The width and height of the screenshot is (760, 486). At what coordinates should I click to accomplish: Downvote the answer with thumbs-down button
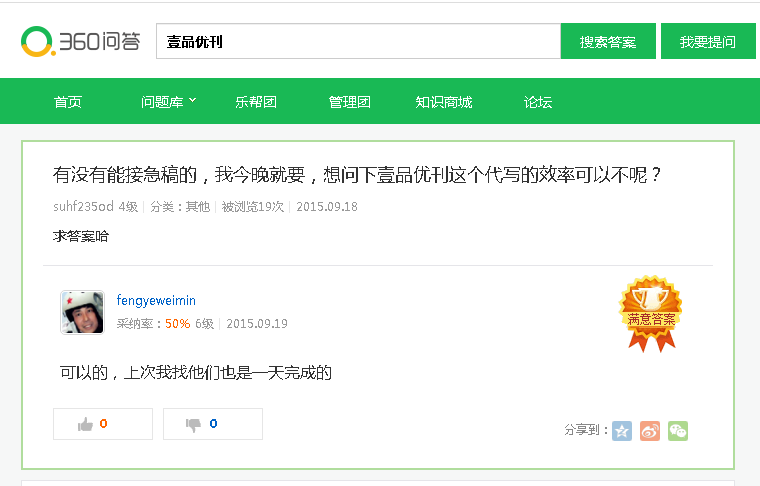pyautogui.click(x=213, y=424)
